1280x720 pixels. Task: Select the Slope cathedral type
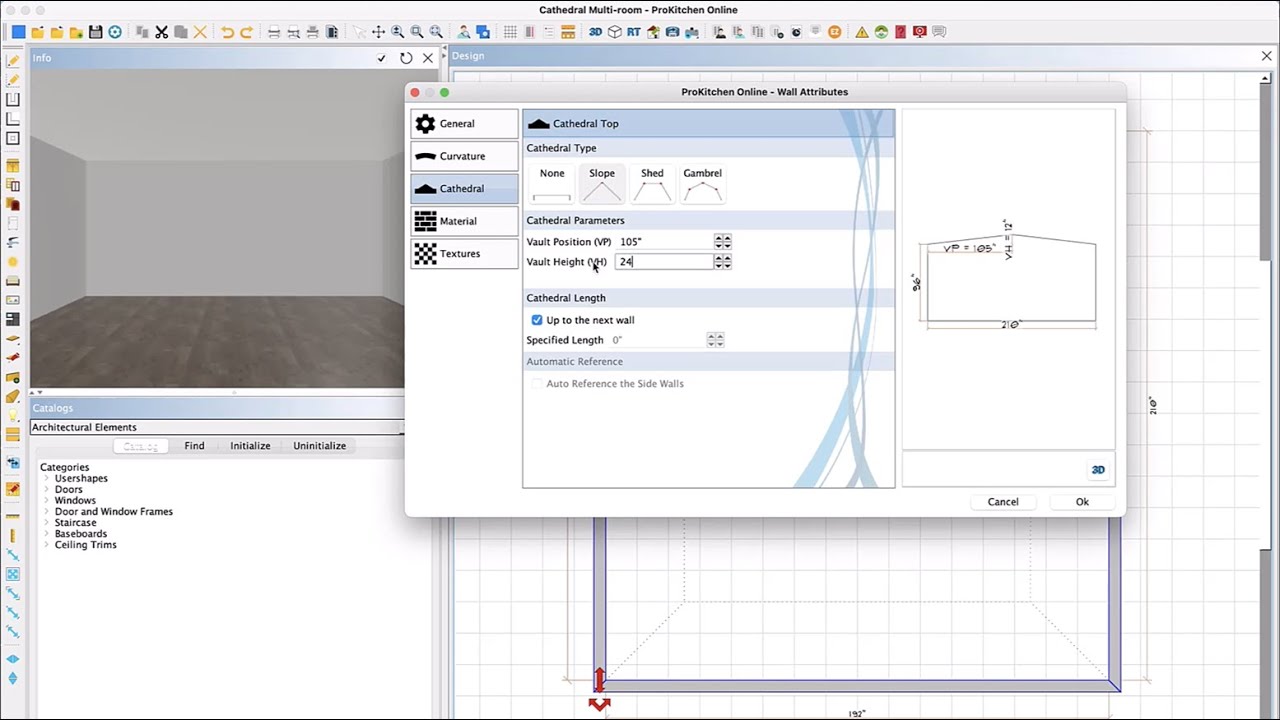[602, 185]
